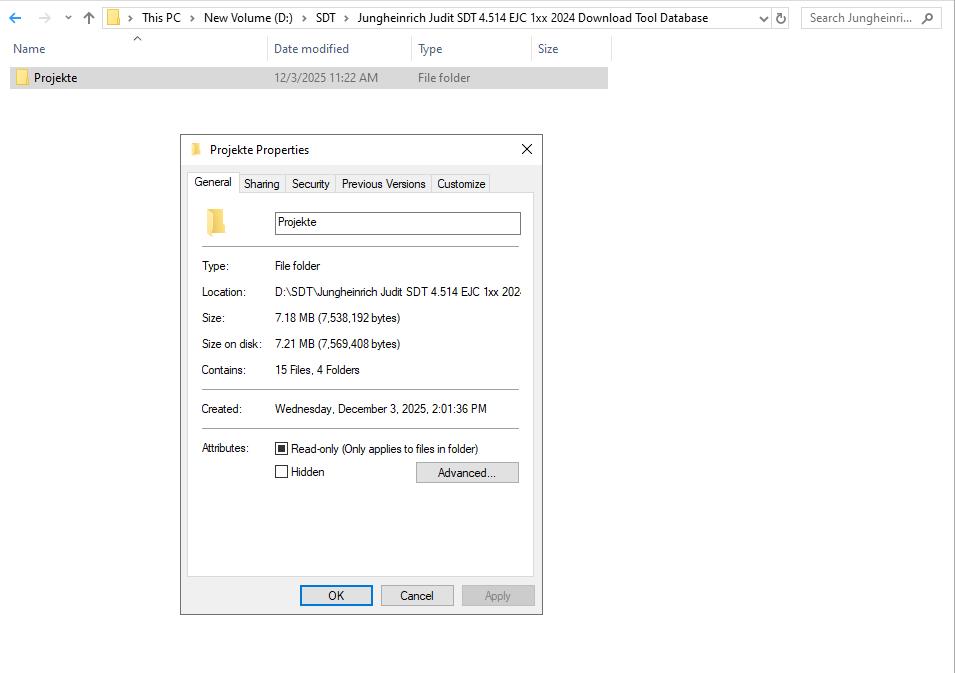Close the Projekte Properties dialog

[x=527, y=149]
